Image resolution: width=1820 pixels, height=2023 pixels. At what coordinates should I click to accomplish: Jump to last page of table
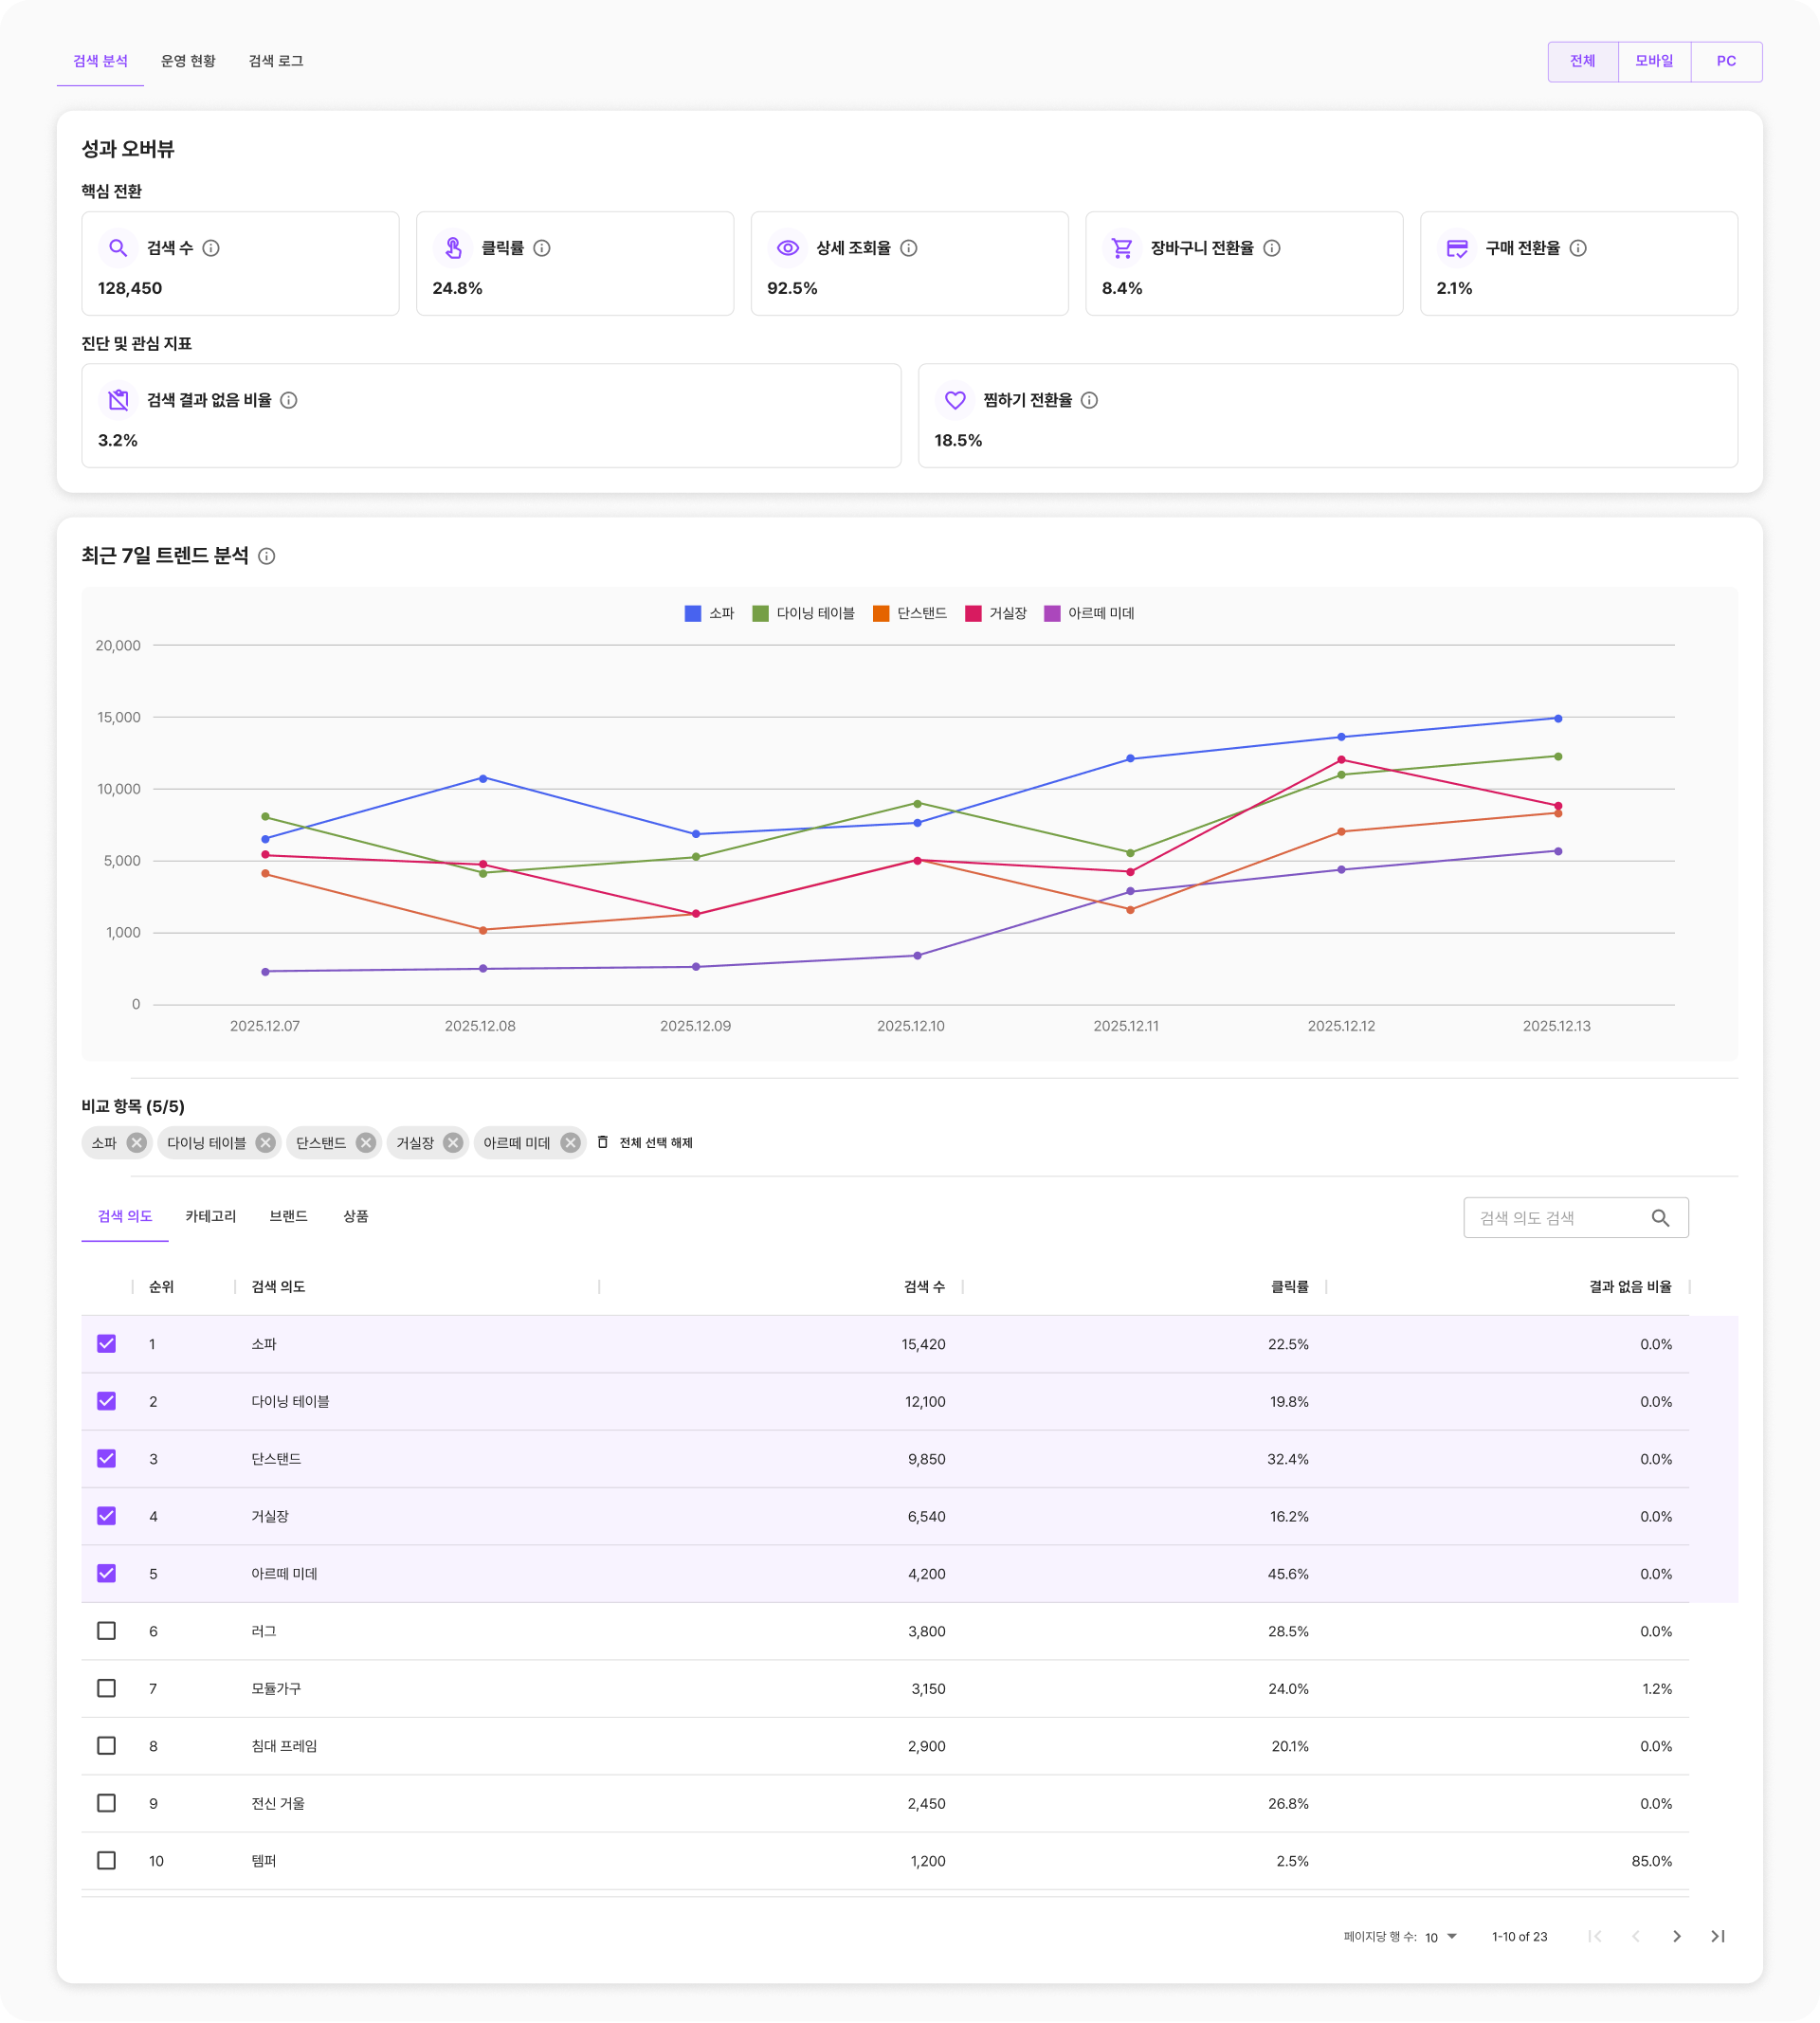coord(1718,1936)
